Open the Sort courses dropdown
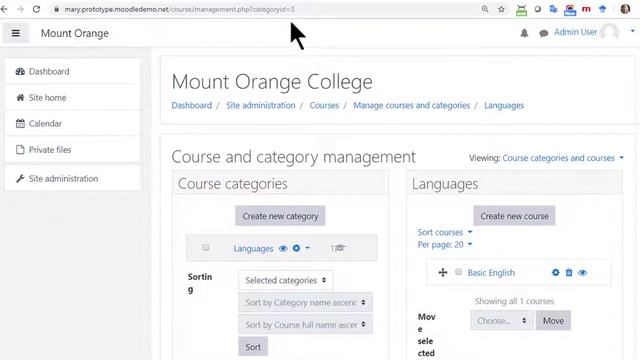 click(x=444, y=232)
